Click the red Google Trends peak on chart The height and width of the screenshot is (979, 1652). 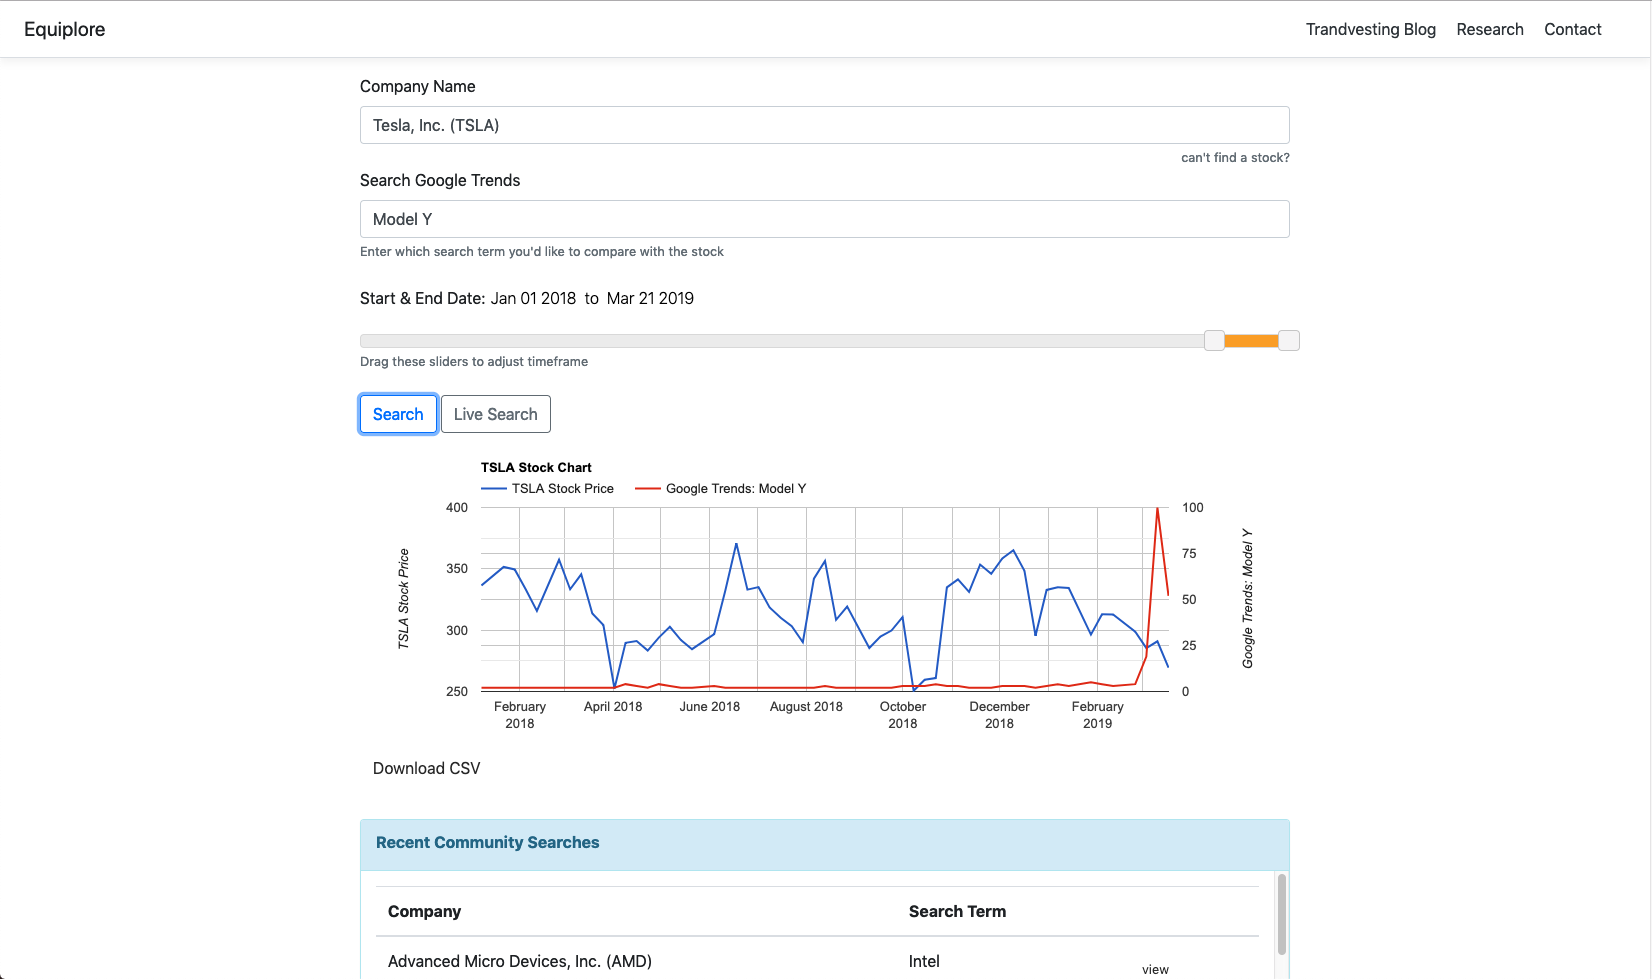pos(1157,509)
